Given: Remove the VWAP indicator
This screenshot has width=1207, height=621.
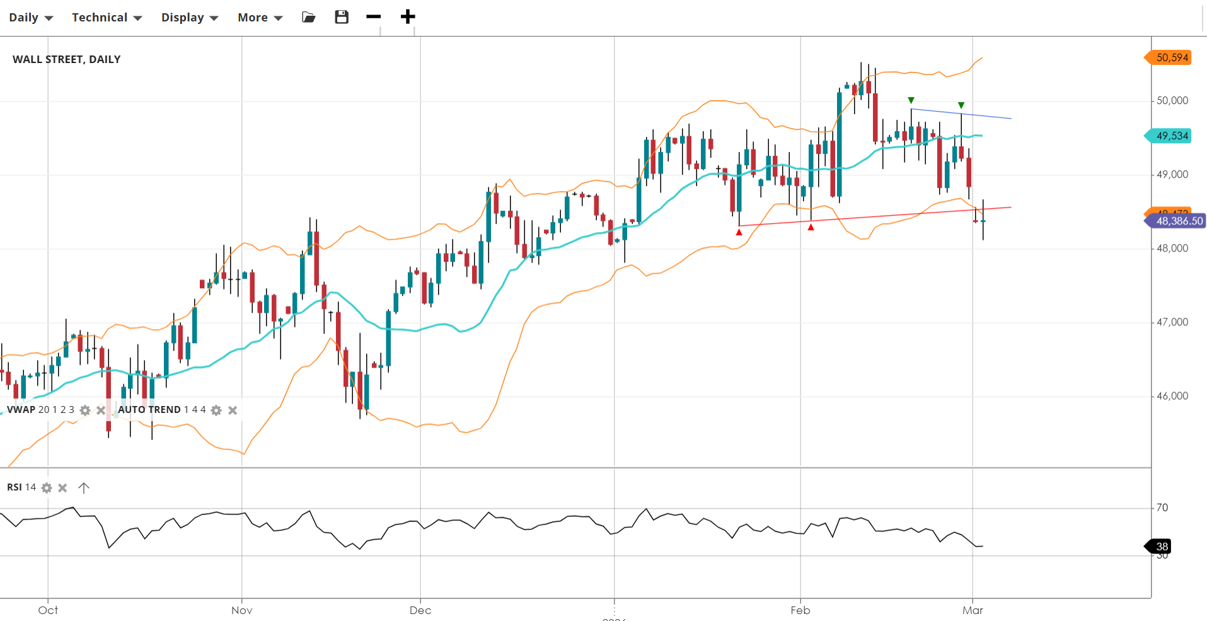Looking at the screenshot, I should tap(101, 410).
